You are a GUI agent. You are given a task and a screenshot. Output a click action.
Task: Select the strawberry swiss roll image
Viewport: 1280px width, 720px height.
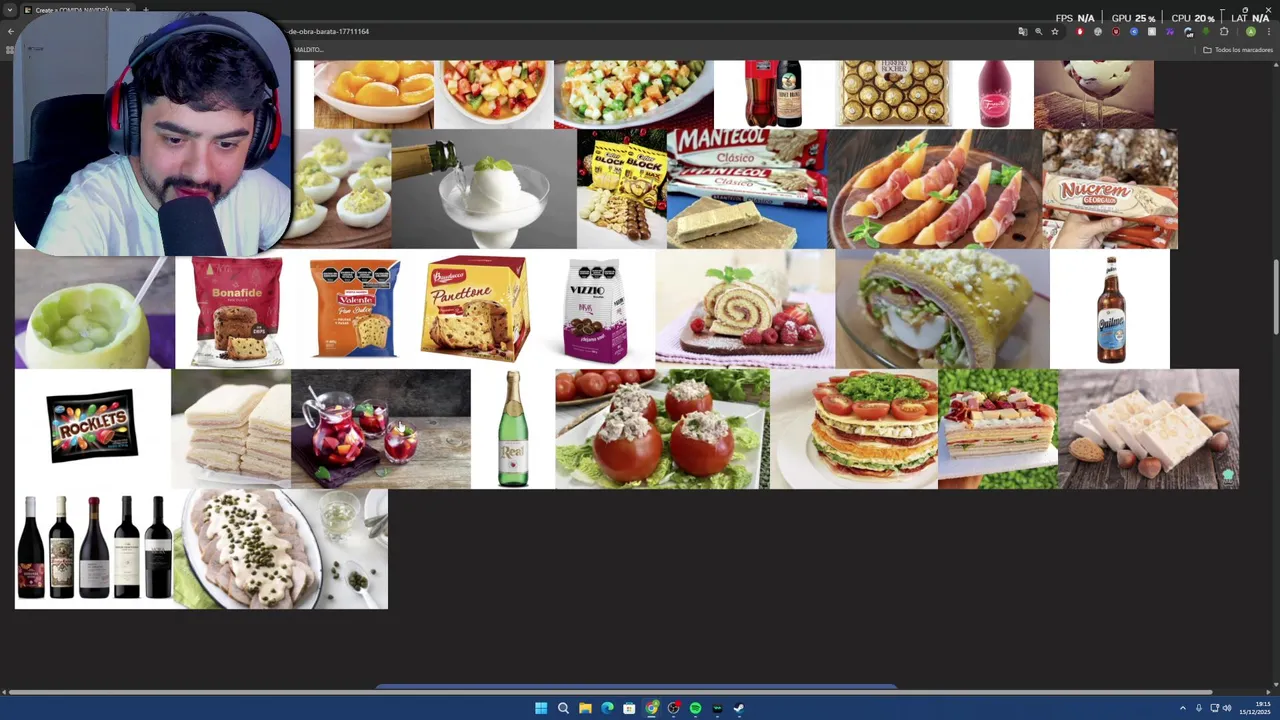745,309
